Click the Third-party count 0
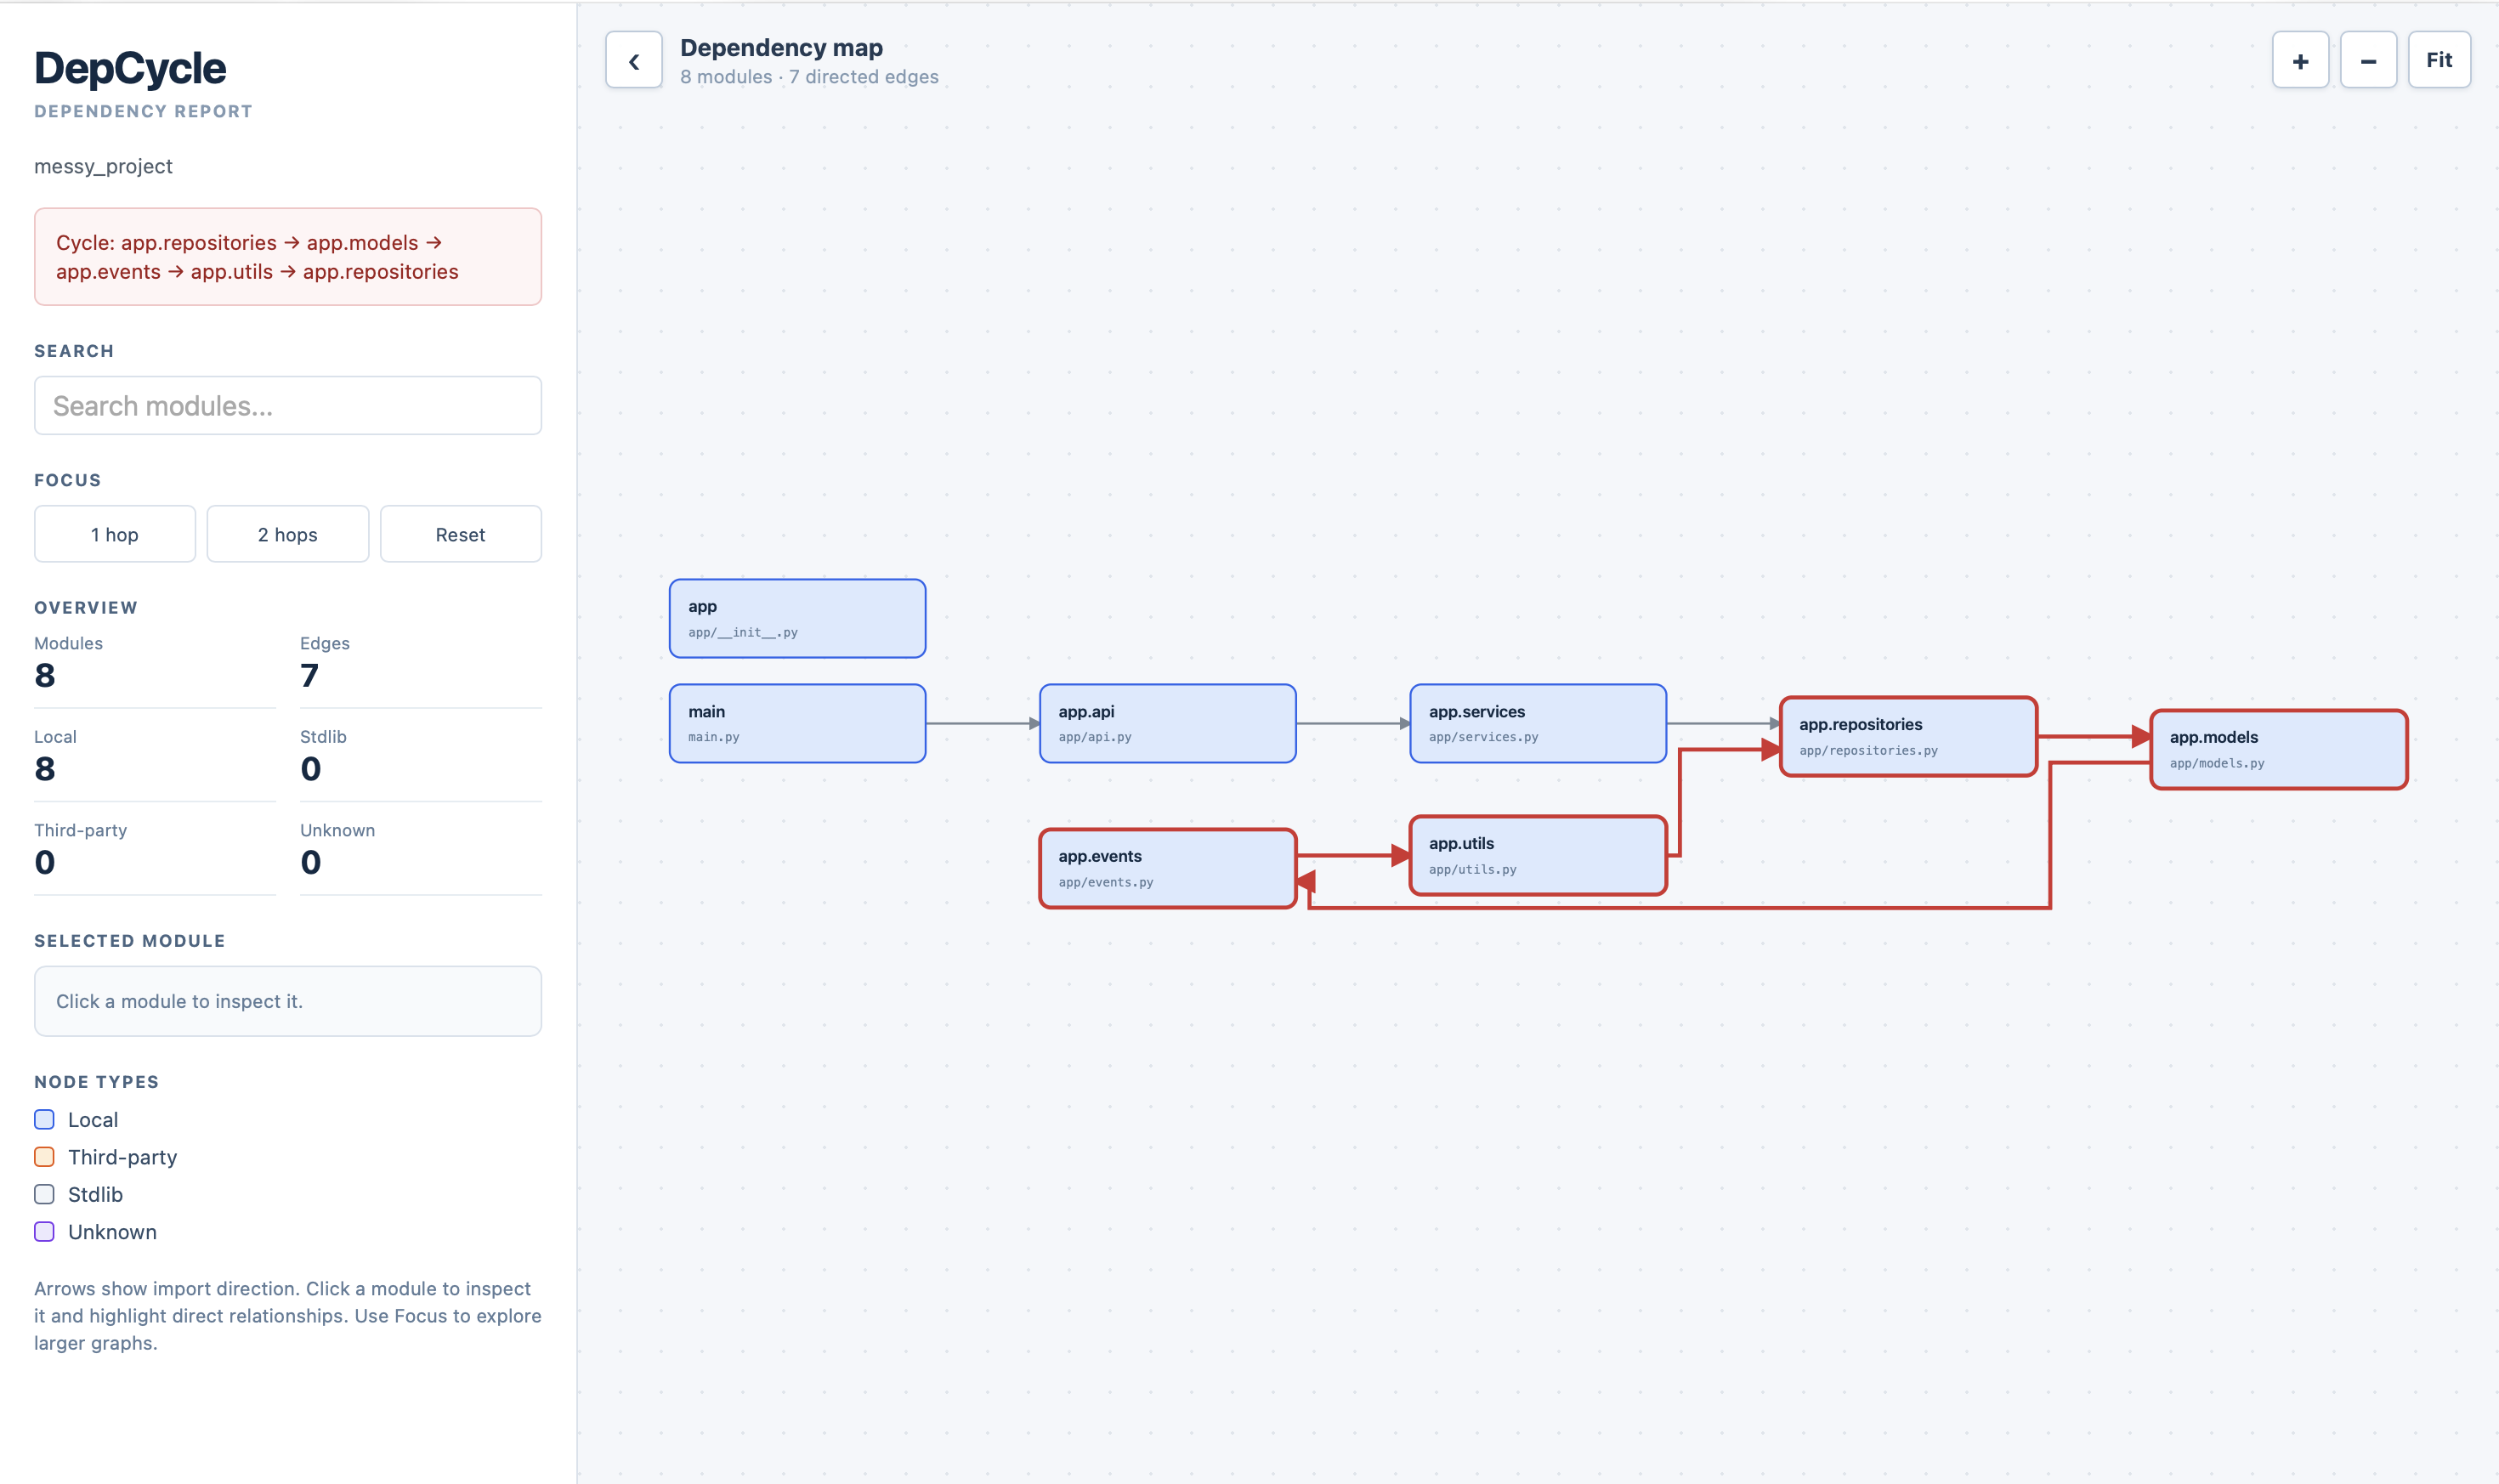This screenshot has height=1484, width=2499. pos(45,862)
